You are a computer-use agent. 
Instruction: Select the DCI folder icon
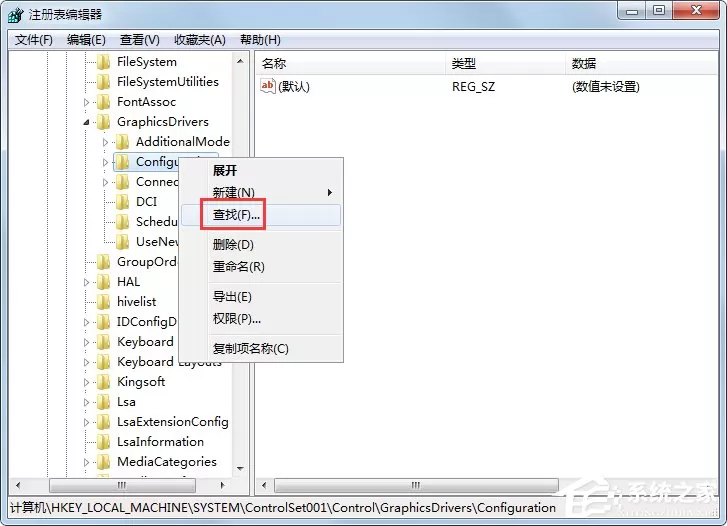(122, 202)
